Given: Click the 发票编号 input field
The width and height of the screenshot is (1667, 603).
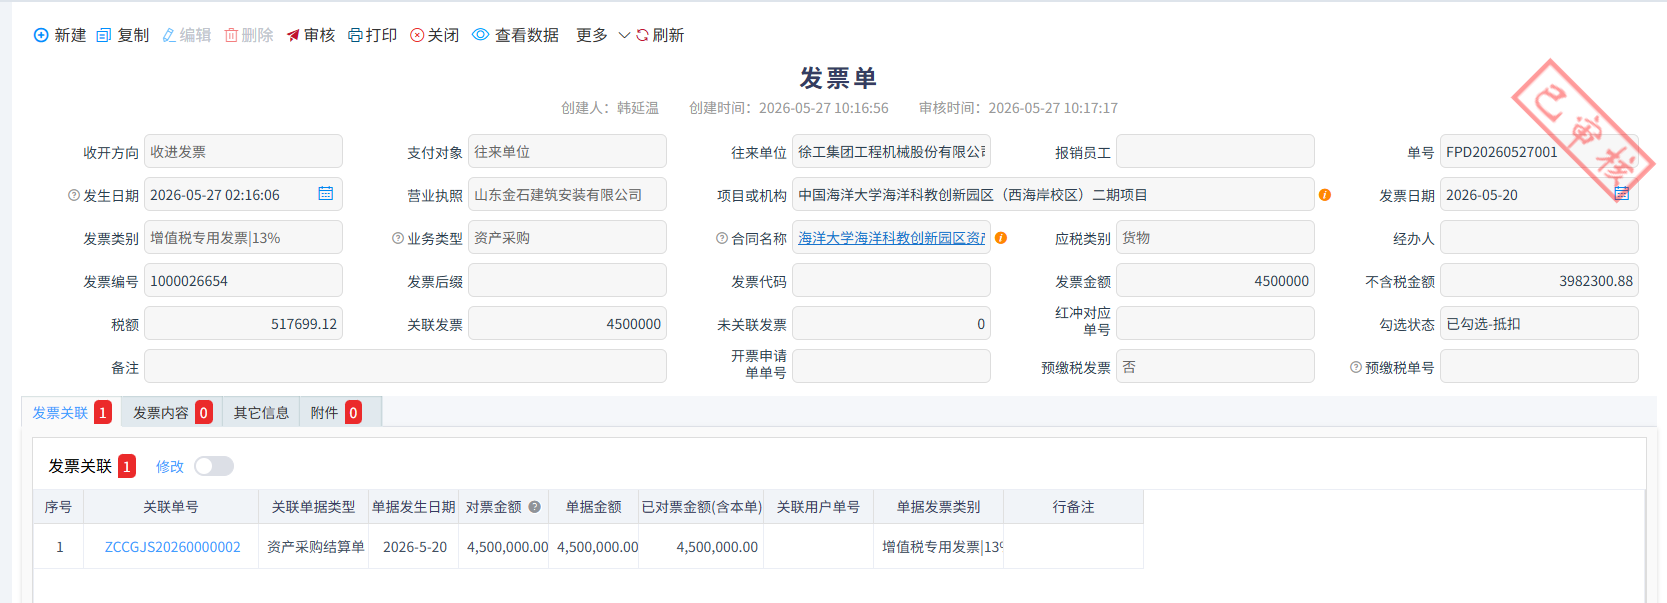Looking at the screenshot, I should coord(243,281).
